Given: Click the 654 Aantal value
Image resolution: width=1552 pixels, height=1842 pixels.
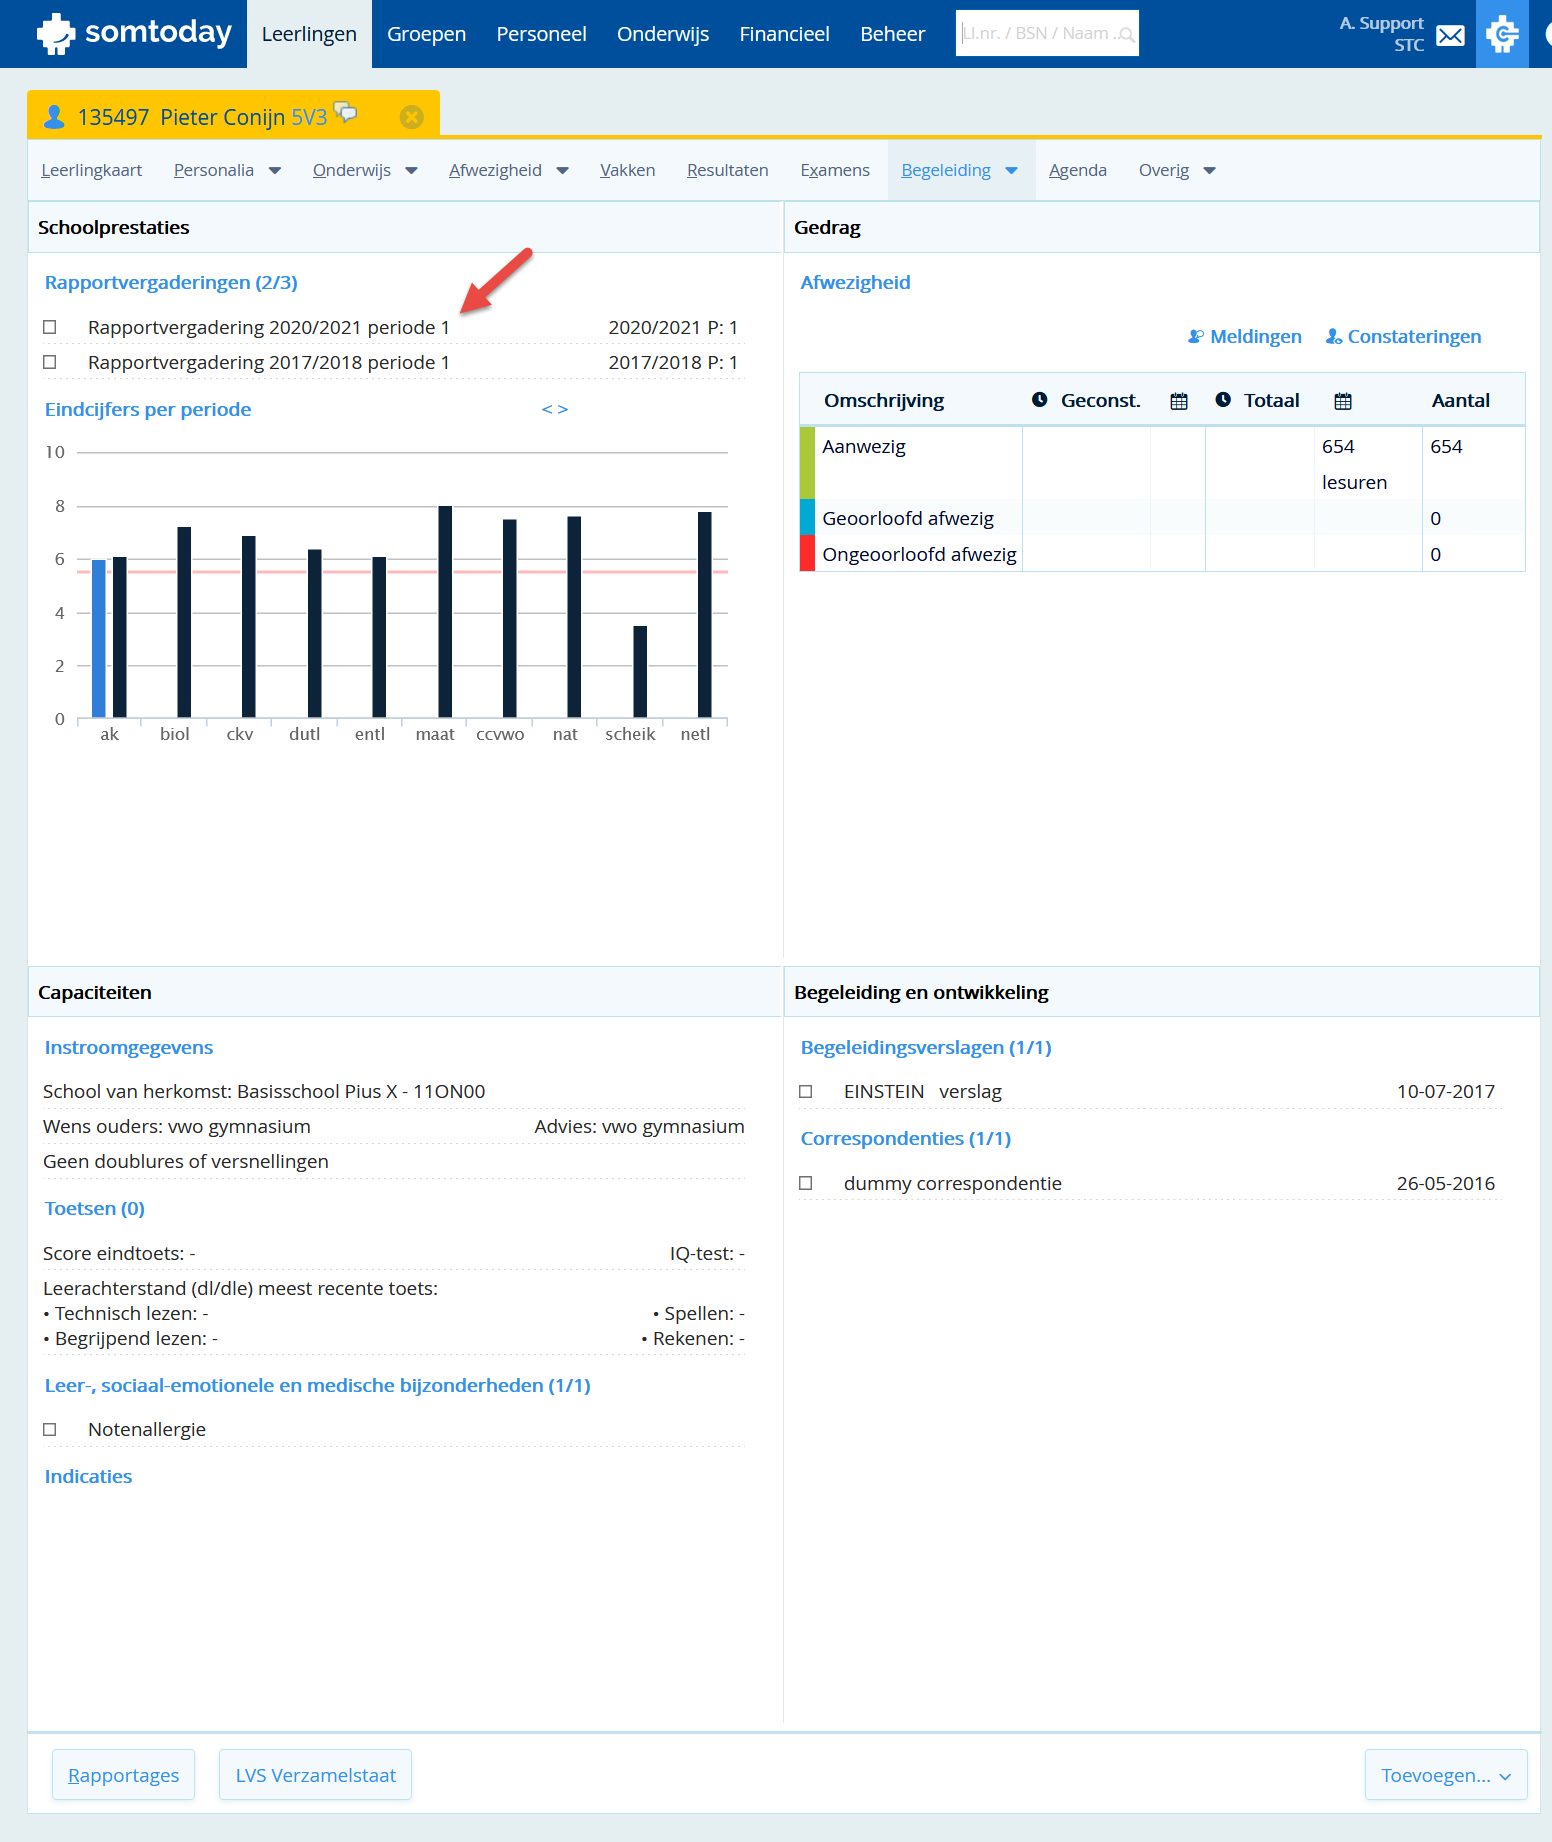Looking at the screenshot, I should pyautogui.click(x=1446, y=446).
